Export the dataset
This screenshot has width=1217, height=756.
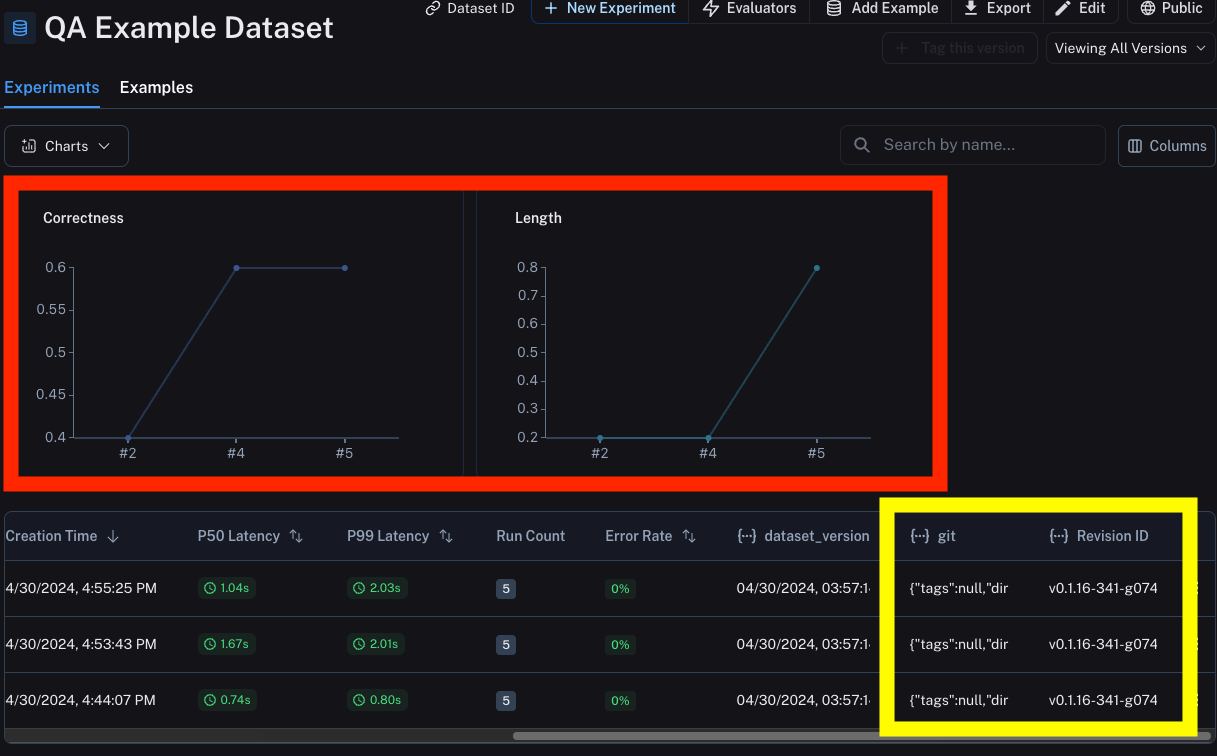tap(997, 8)
